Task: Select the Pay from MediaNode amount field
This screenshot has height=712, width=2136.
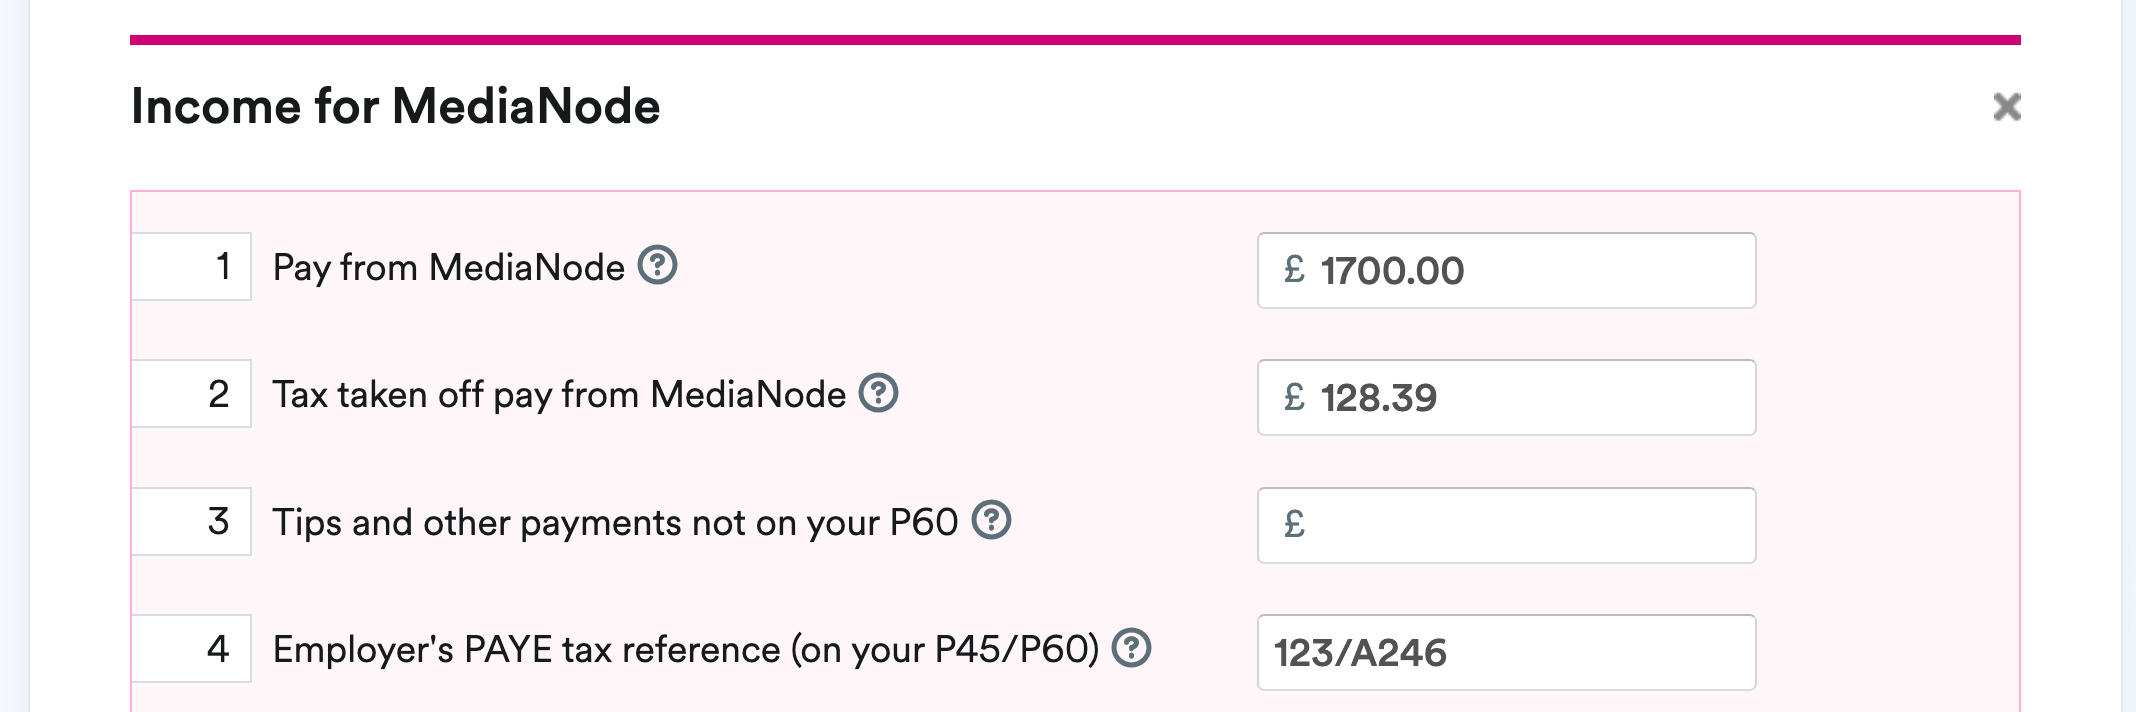Action: click(x=1508, y=270)
